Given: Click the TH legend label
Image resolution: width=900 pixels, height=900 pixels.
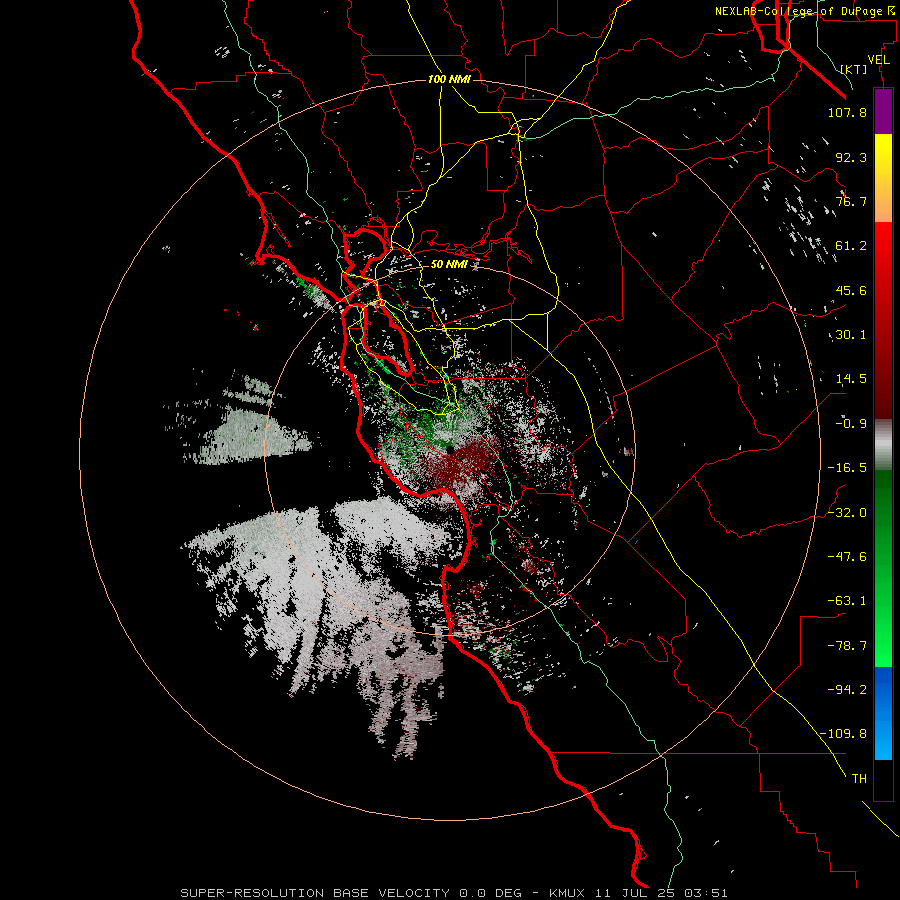Looking at the screenshot, I should point(859,778).
